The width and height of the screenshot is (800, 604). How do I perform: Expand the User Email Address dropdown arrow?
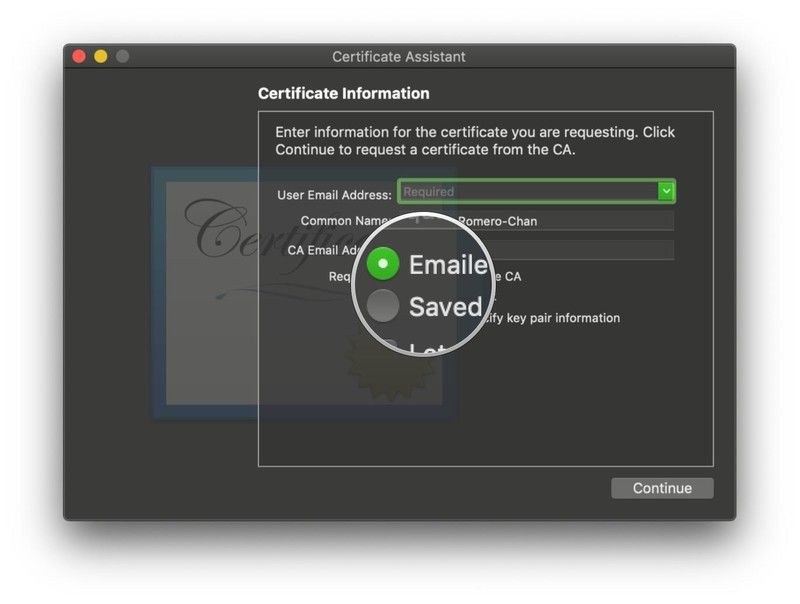click(665, 191)
